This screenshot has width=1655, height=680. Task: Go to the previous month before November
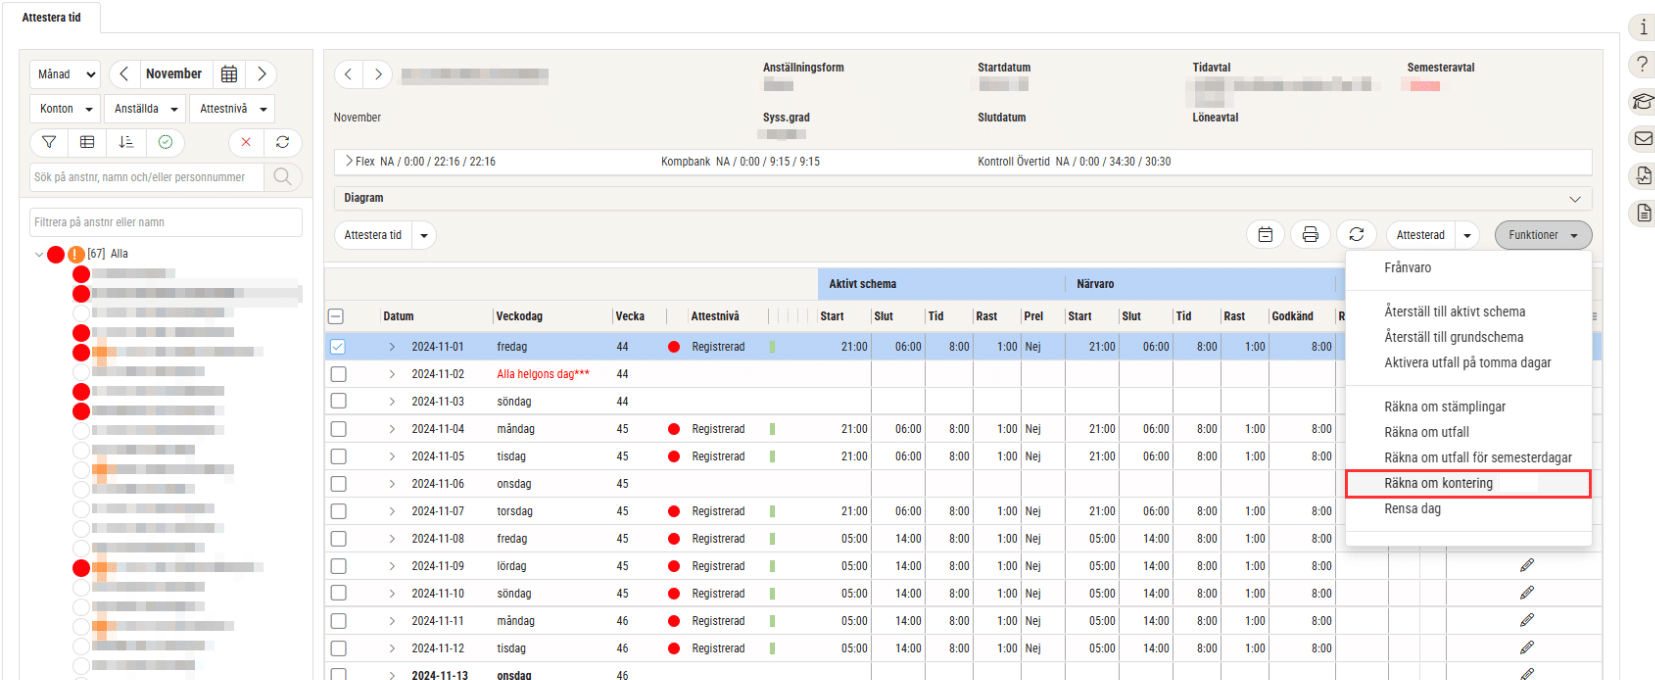click(123, 74)
